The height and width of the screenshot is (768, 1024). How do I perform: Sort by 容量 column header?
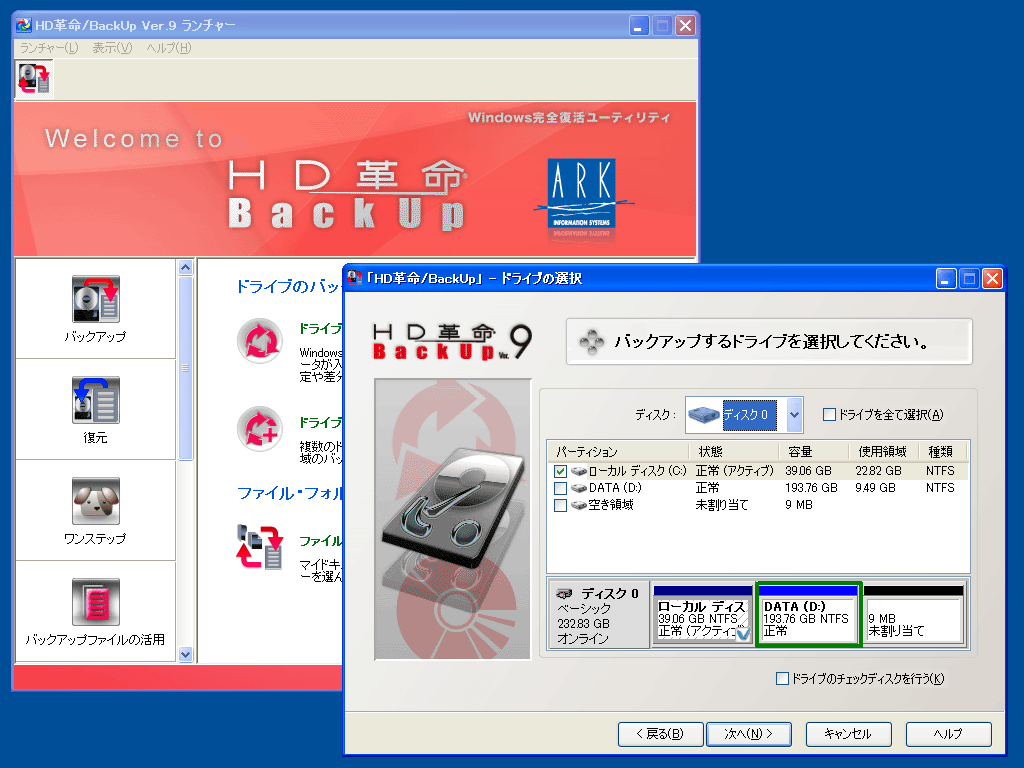pyautogui.click(x=814, y=451)
